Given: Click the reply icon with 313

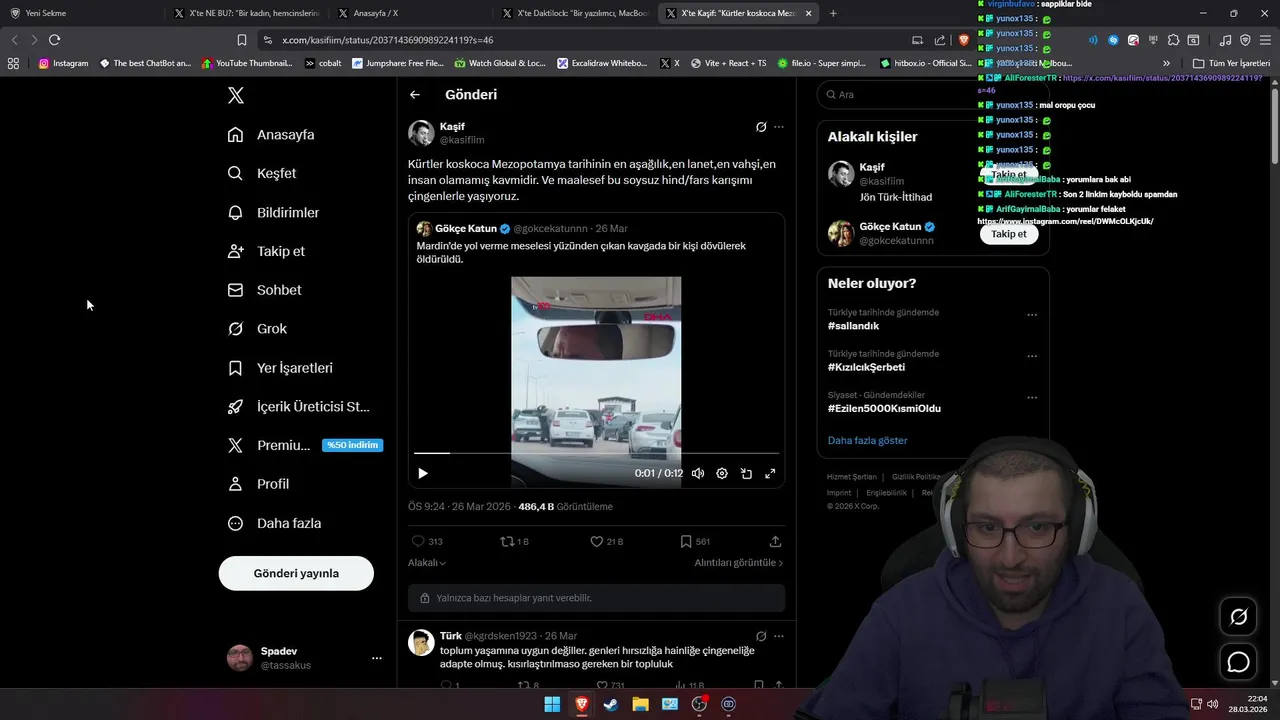Looking at the screenshot, I should 427,541.
